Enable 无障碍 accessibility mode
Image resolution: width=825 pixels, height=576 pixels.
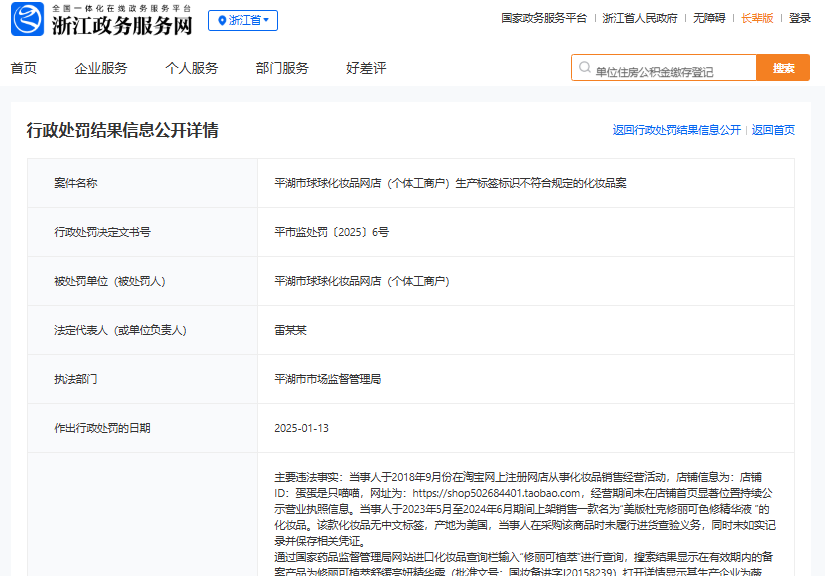pyautogui.click(x=709, y=18)
